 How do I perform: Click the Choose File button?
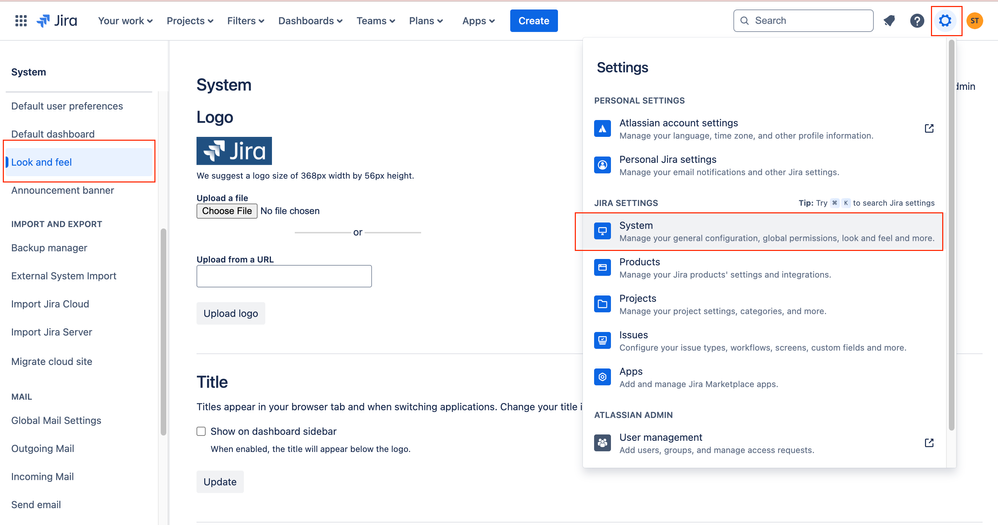point(227,211)
